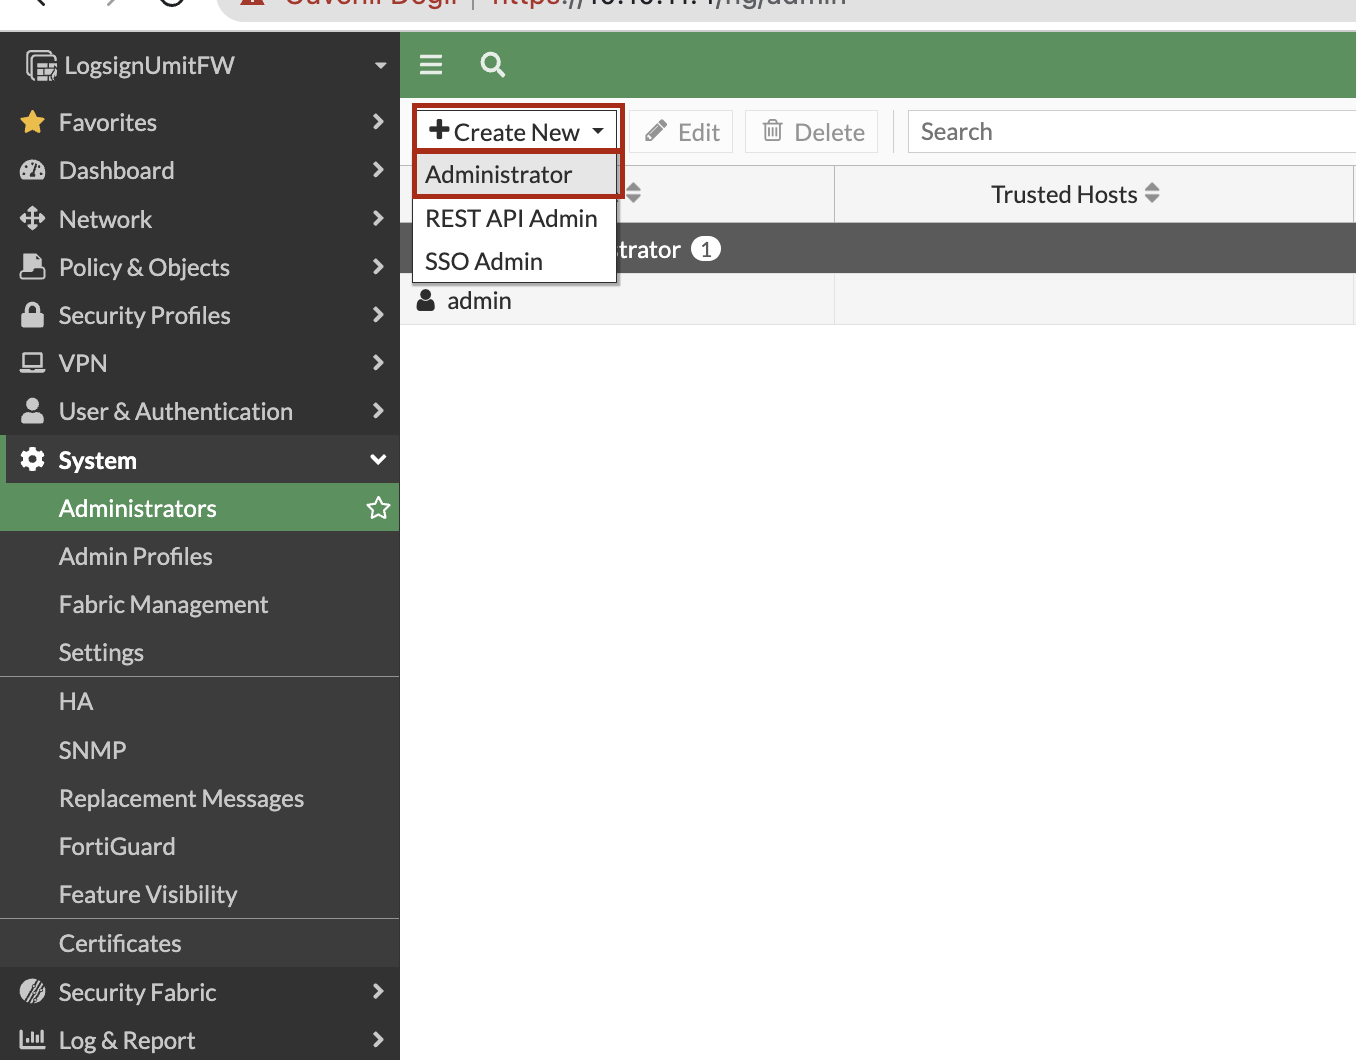
Task: Open Fabric Management page
Action: click(200, 604)
